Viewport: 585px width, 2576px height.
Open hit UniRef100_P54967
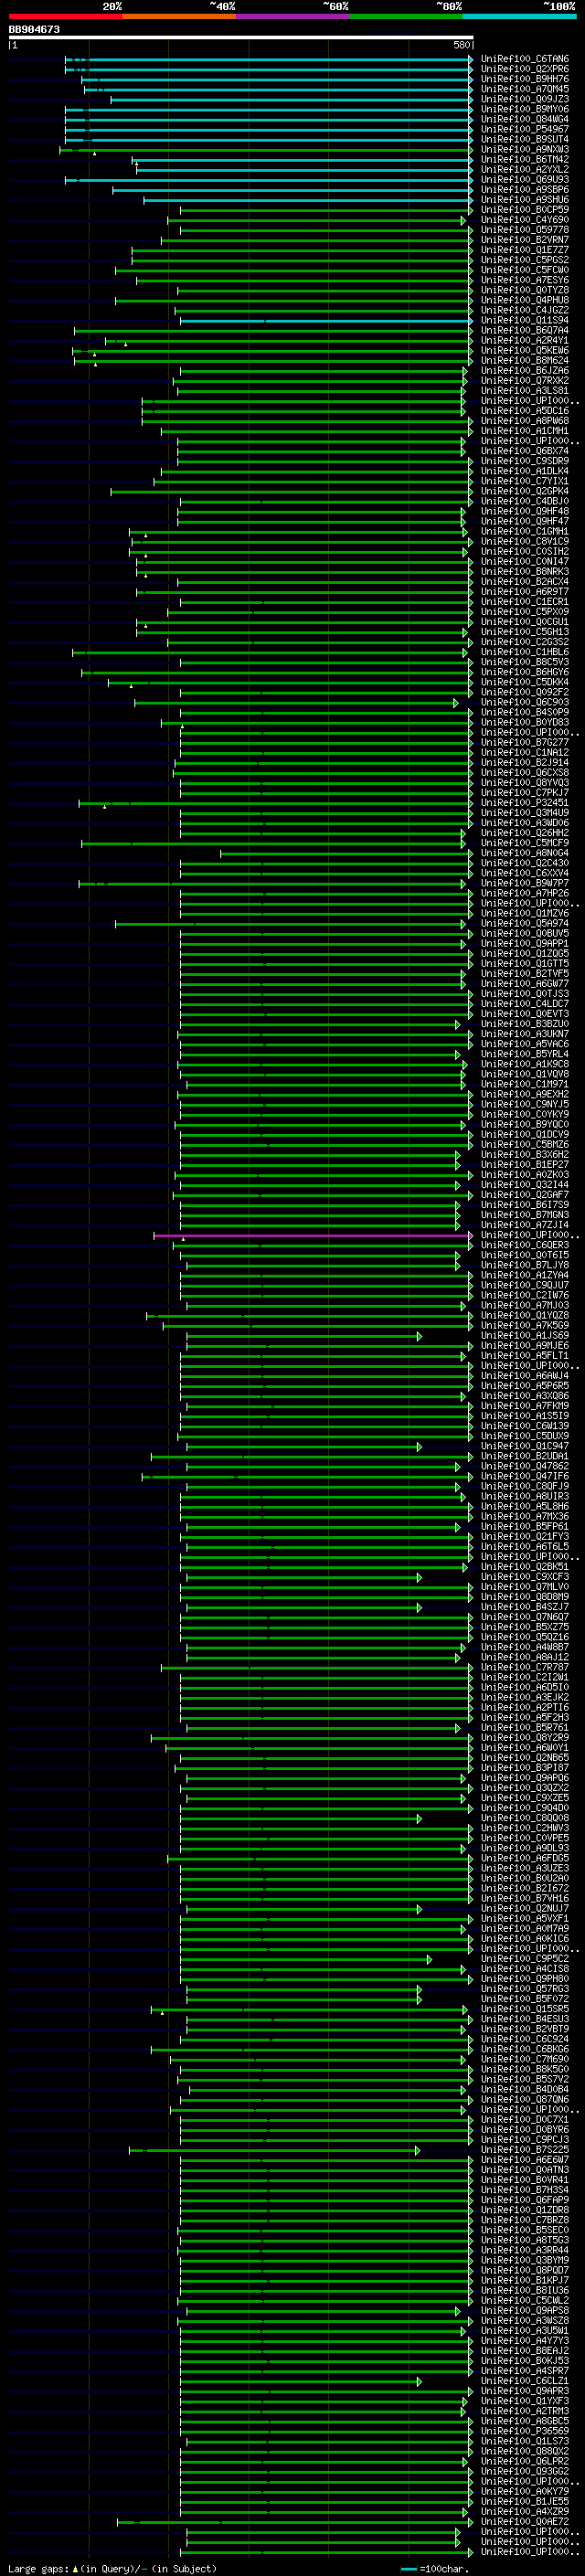pyautogui.click(x=525, y=129)
